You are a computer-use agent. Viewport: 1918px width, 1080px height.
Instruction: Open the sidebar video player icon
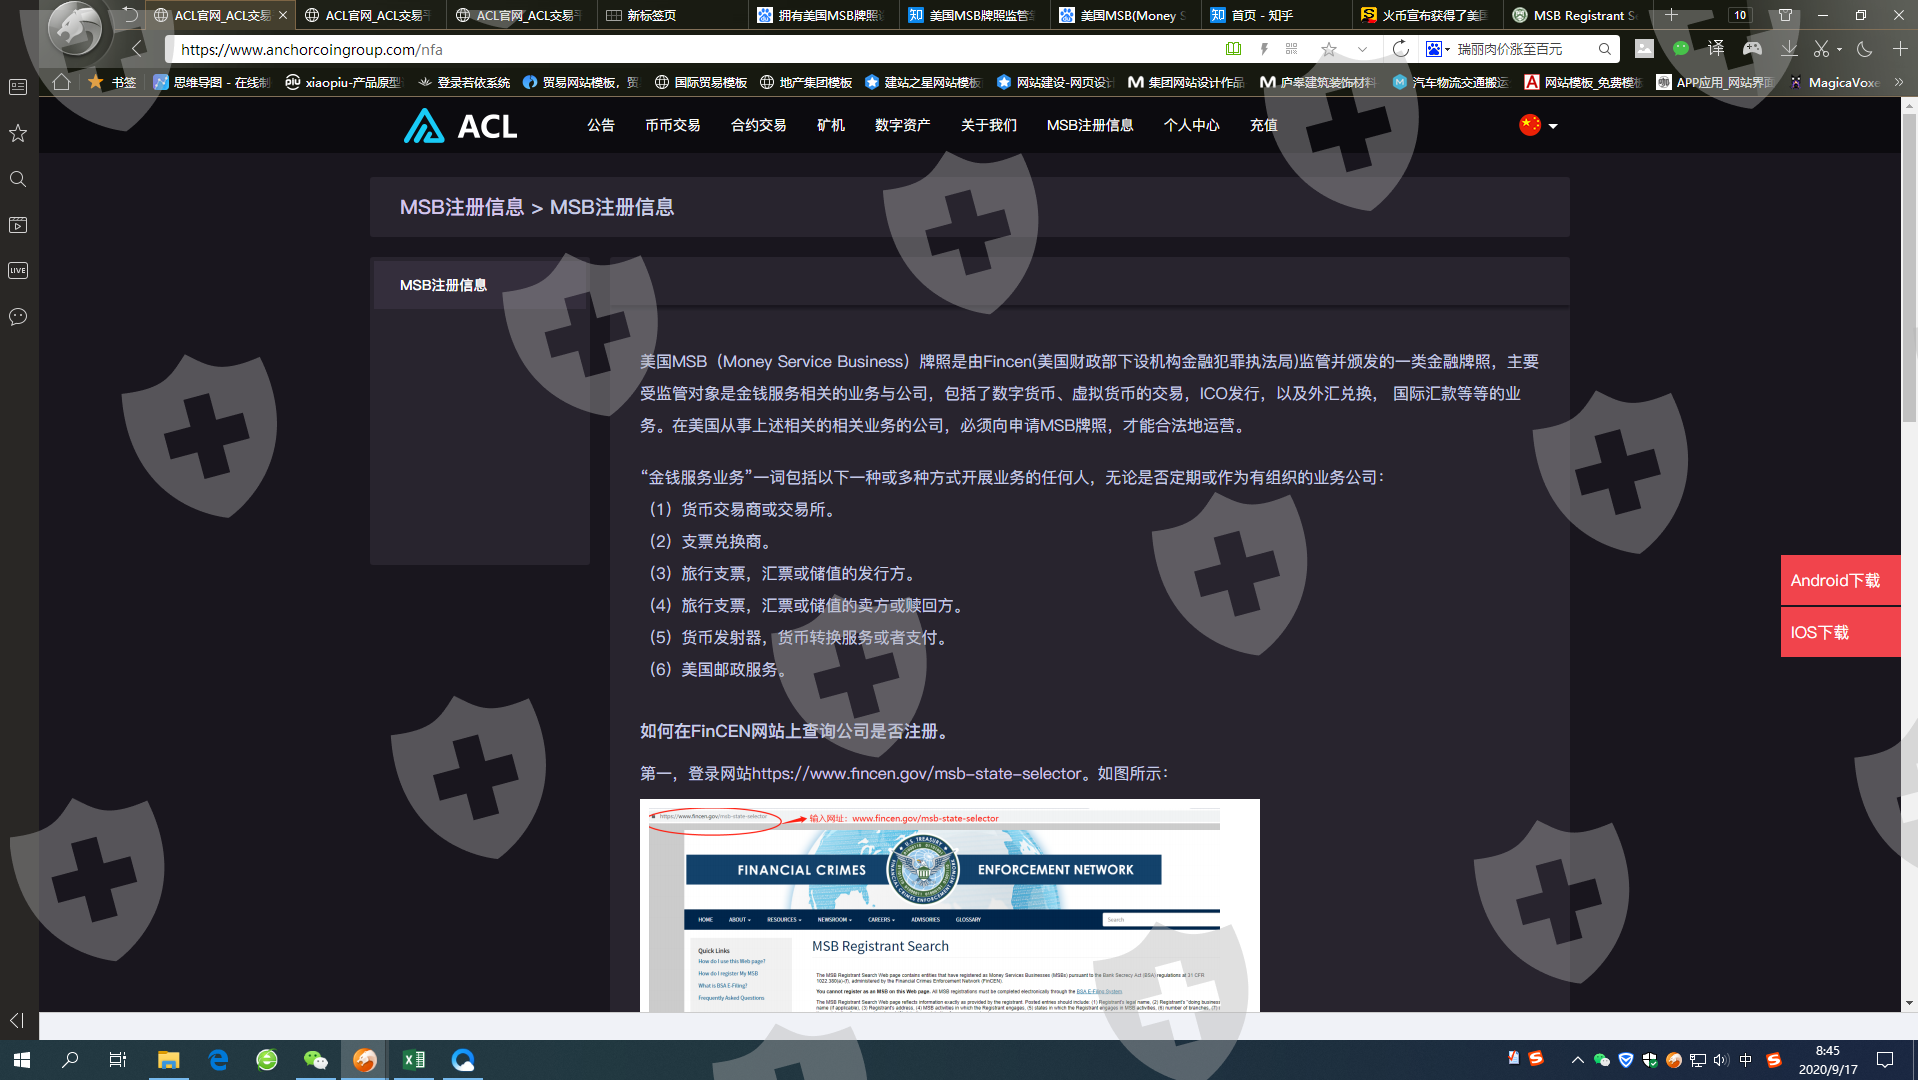pos(18,225)
